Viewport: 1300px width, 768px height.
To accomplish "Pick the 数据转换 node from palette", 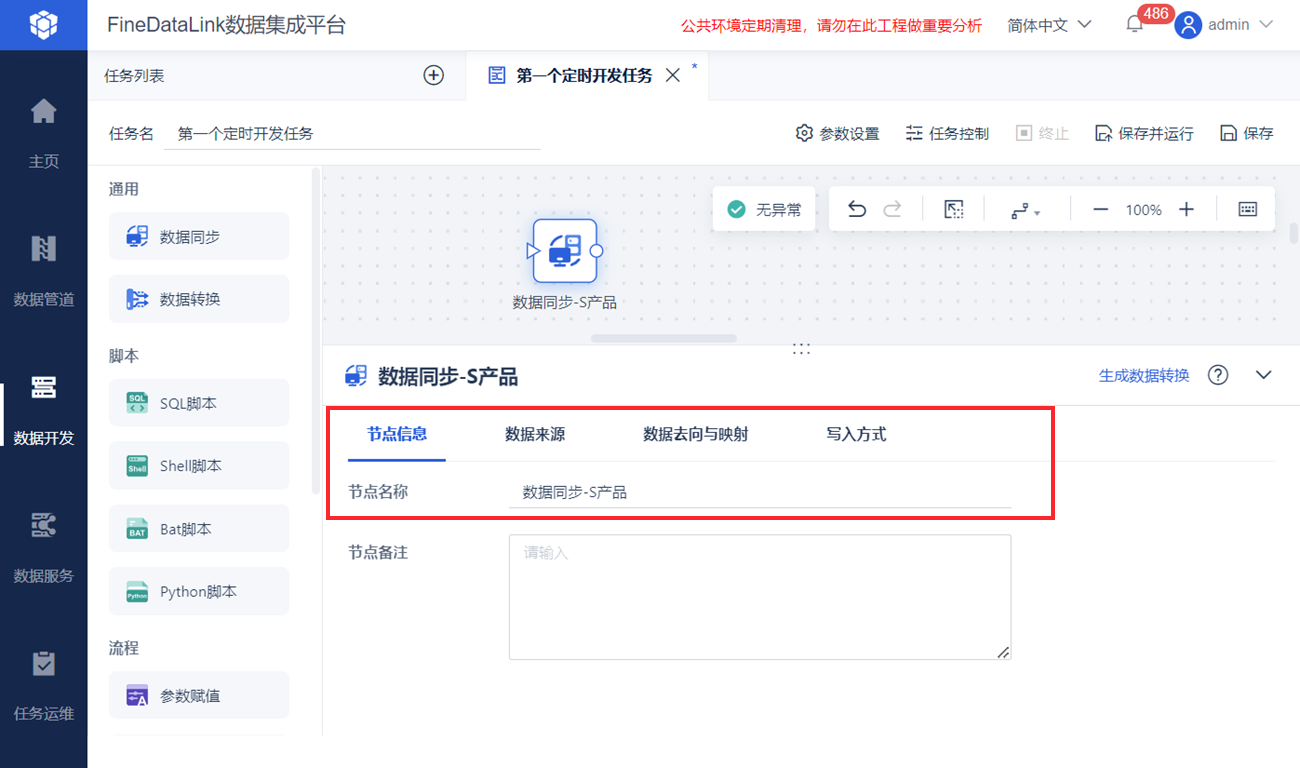I will [x=199, y=299].
